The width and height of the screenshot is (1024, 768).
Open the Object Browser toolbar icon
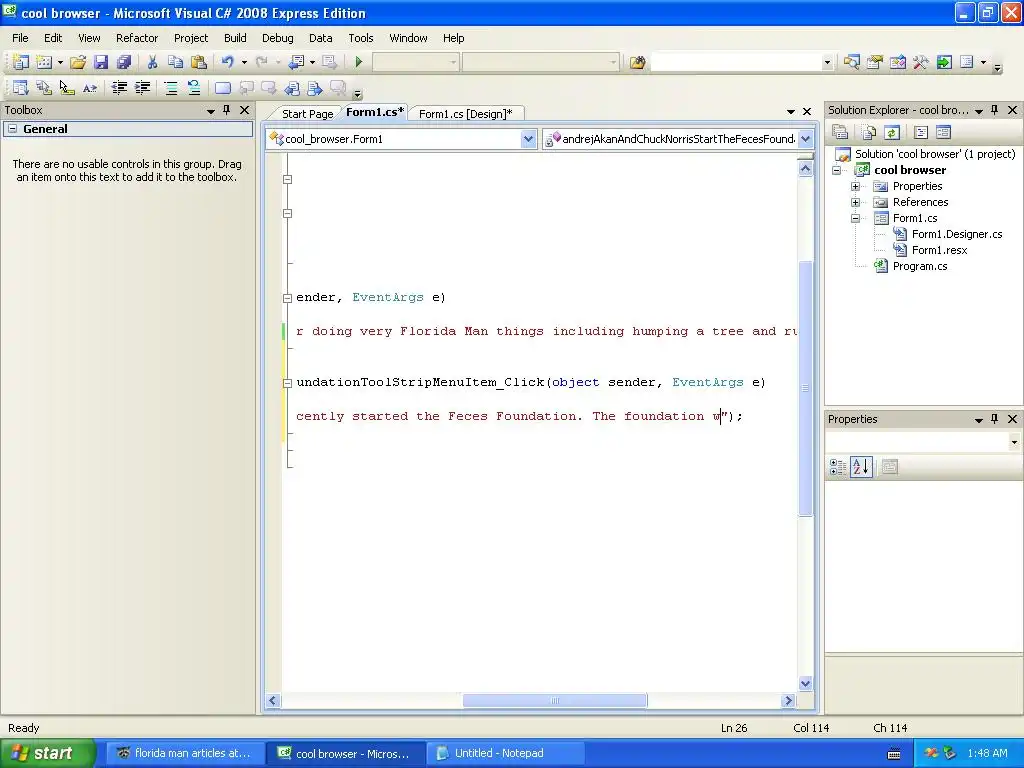(x=898, y=62)
